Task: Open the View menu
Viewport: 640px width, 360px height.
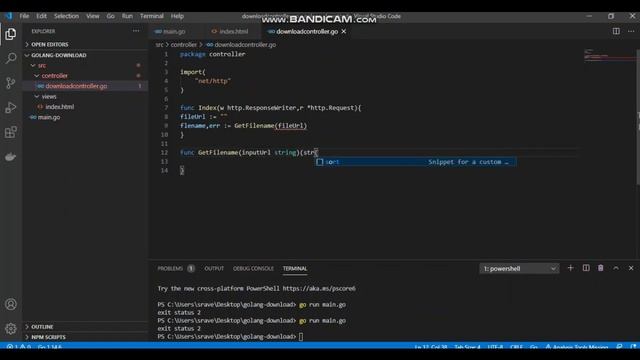Action: pos(93,16)
